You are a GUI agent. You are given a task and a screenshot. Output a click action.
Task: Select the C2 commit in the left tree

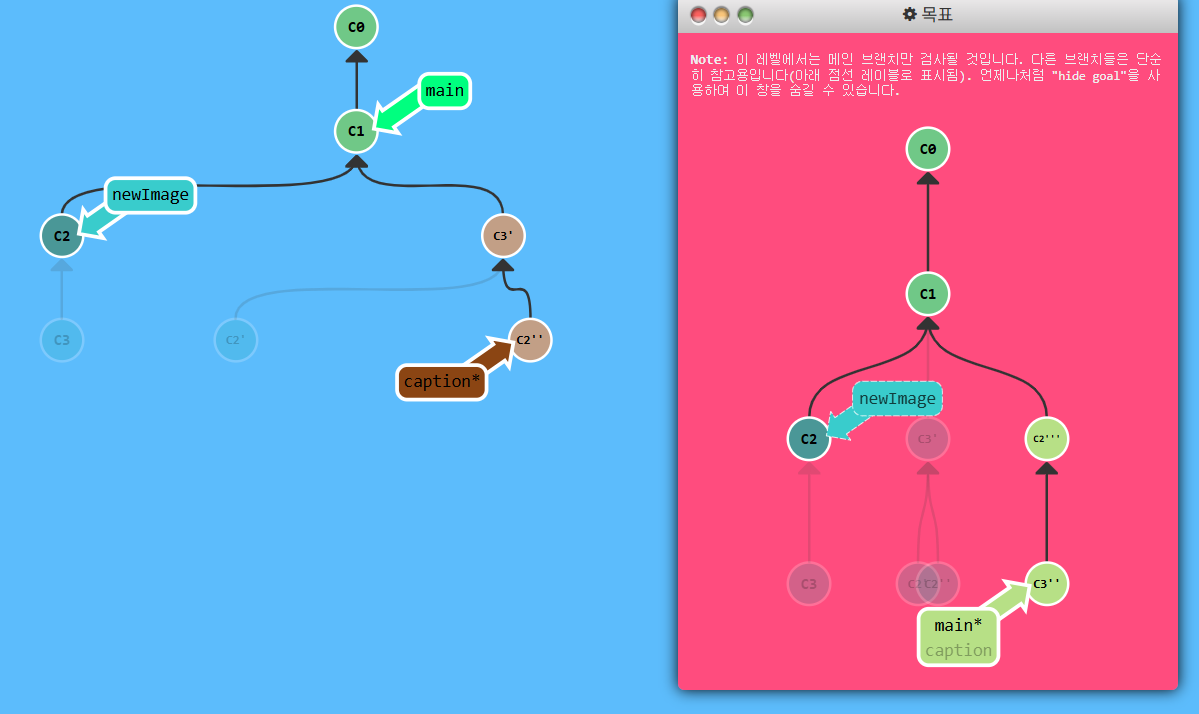click(62, 236)
